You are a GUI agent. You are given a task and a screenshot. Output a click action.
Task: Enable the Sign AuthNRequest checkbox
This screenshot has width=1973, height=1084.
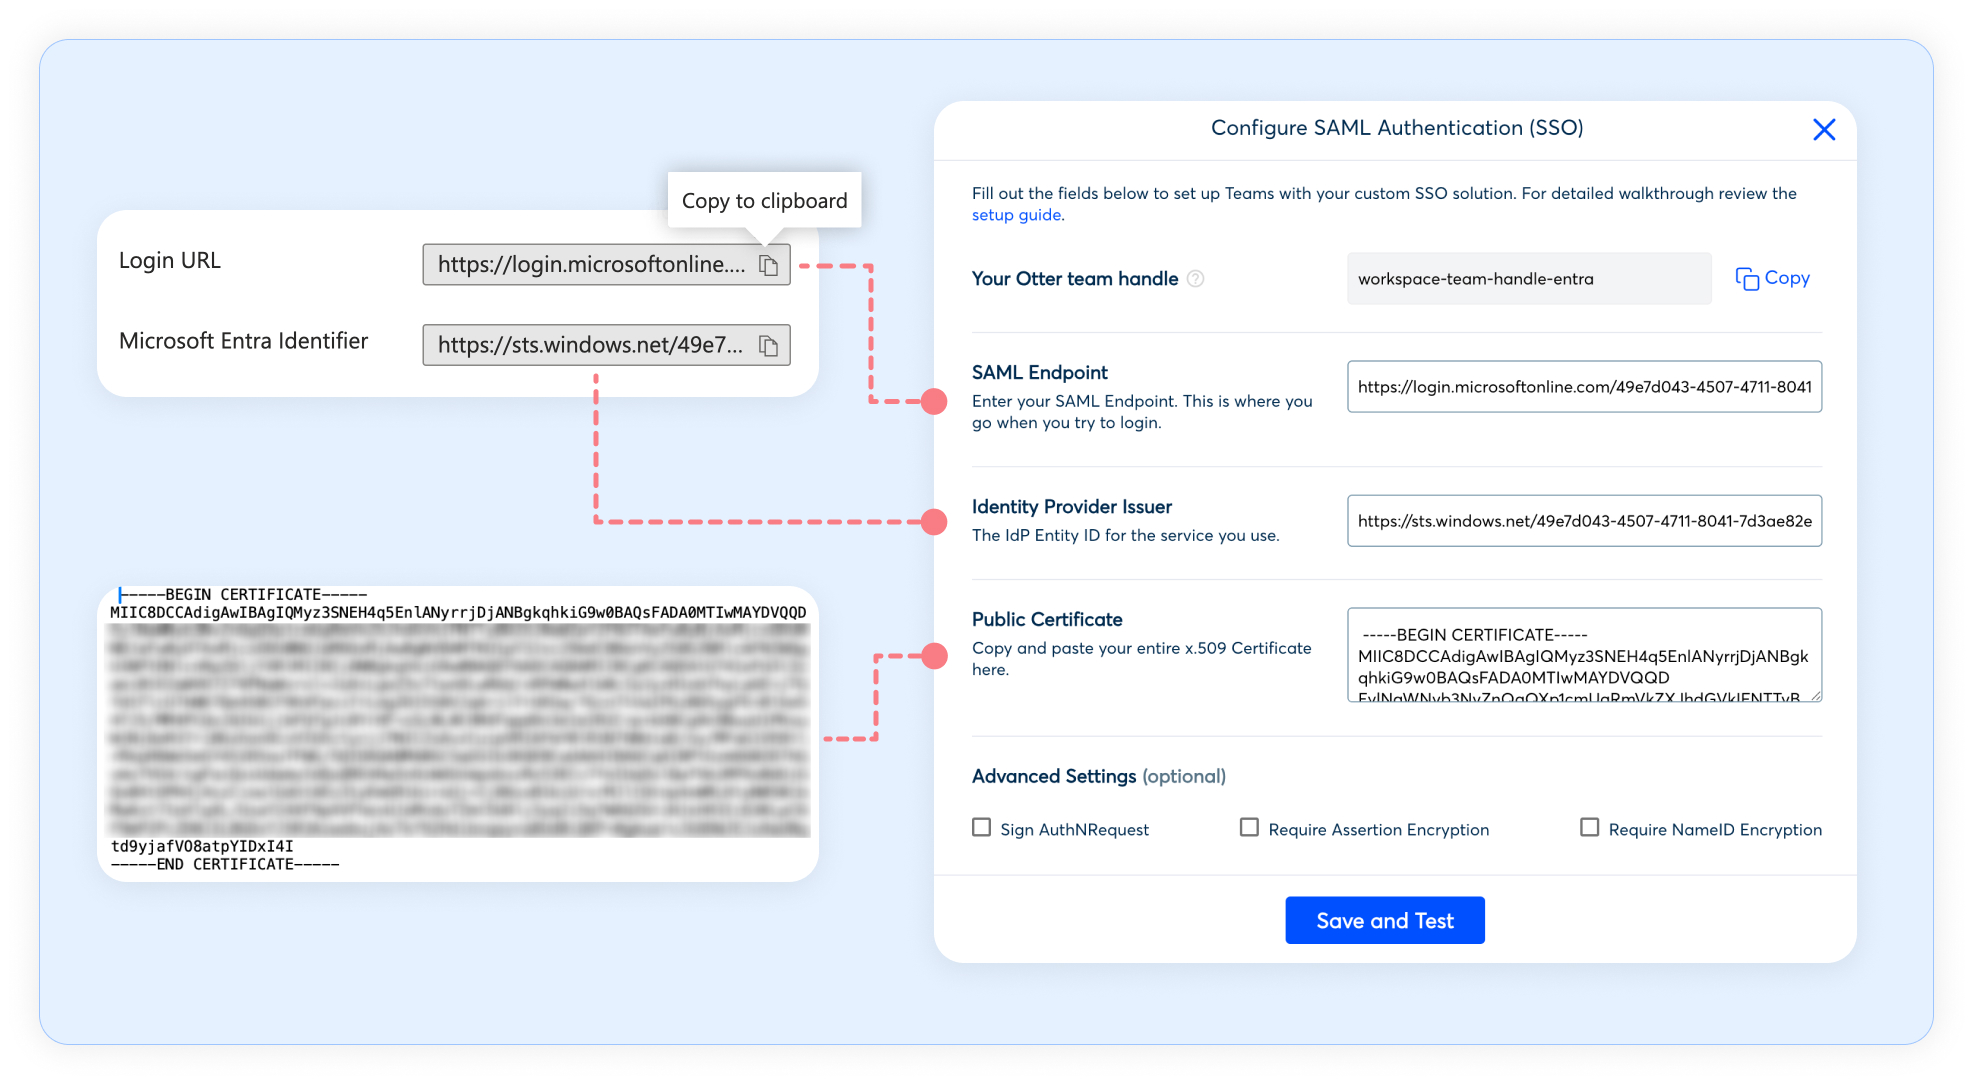click(x=982, y=828)
